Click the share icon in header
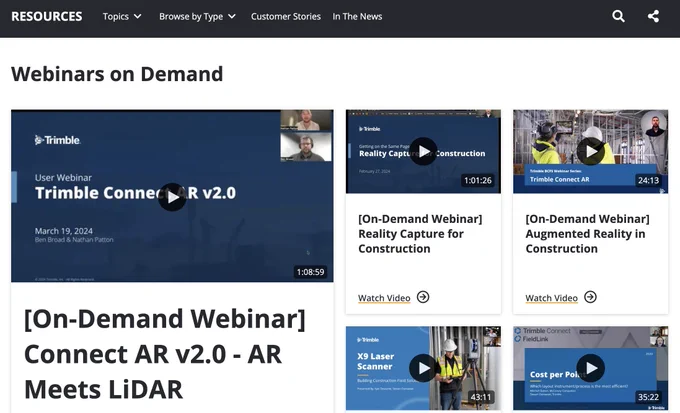 tap(653, 16)
